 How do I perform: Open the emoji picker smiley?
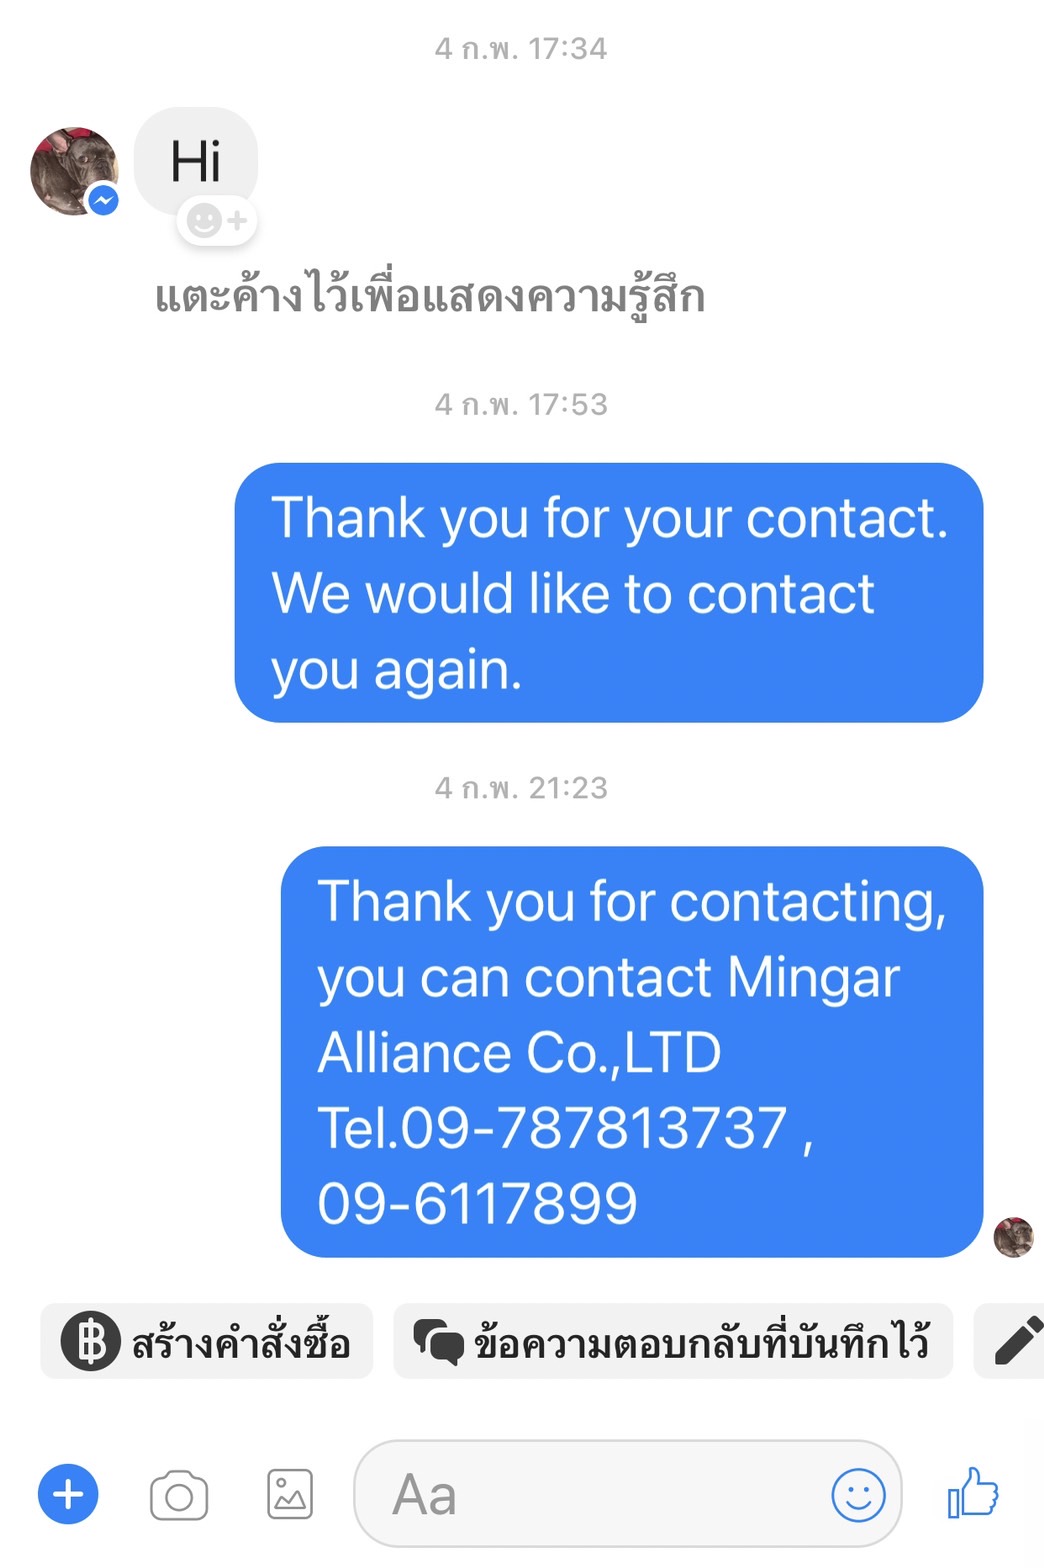point(859,1495)
